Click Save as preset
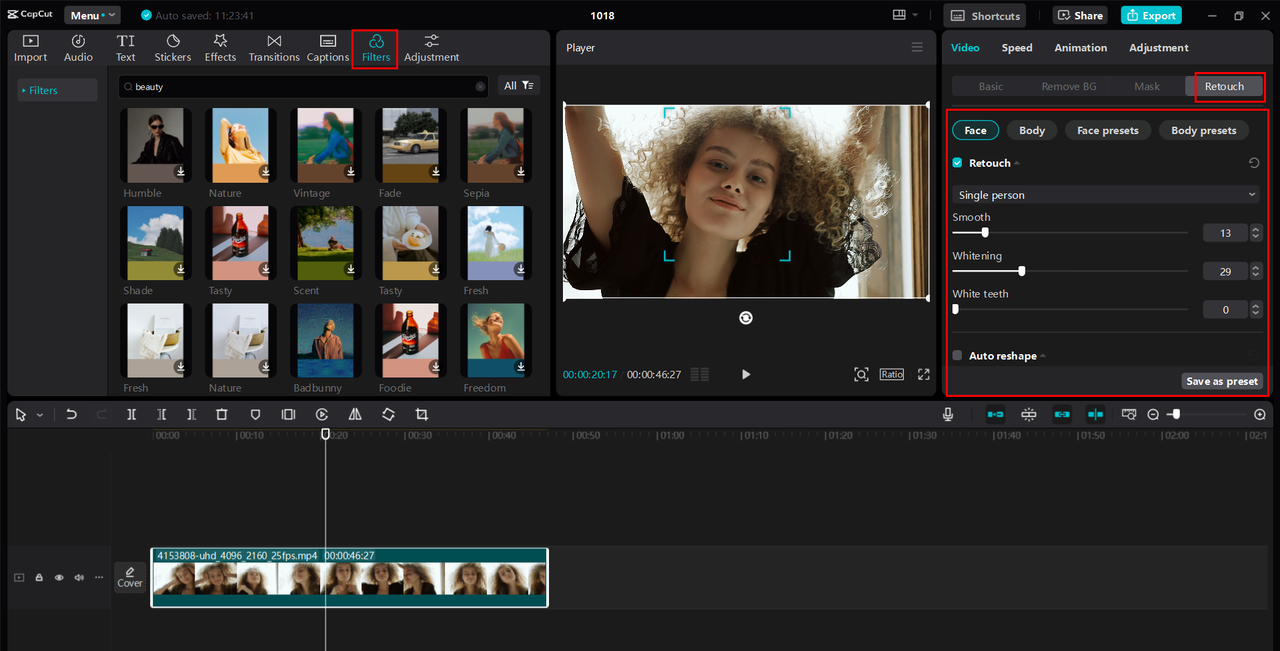Viewport: 1280px width, 651px height. 1222,381
